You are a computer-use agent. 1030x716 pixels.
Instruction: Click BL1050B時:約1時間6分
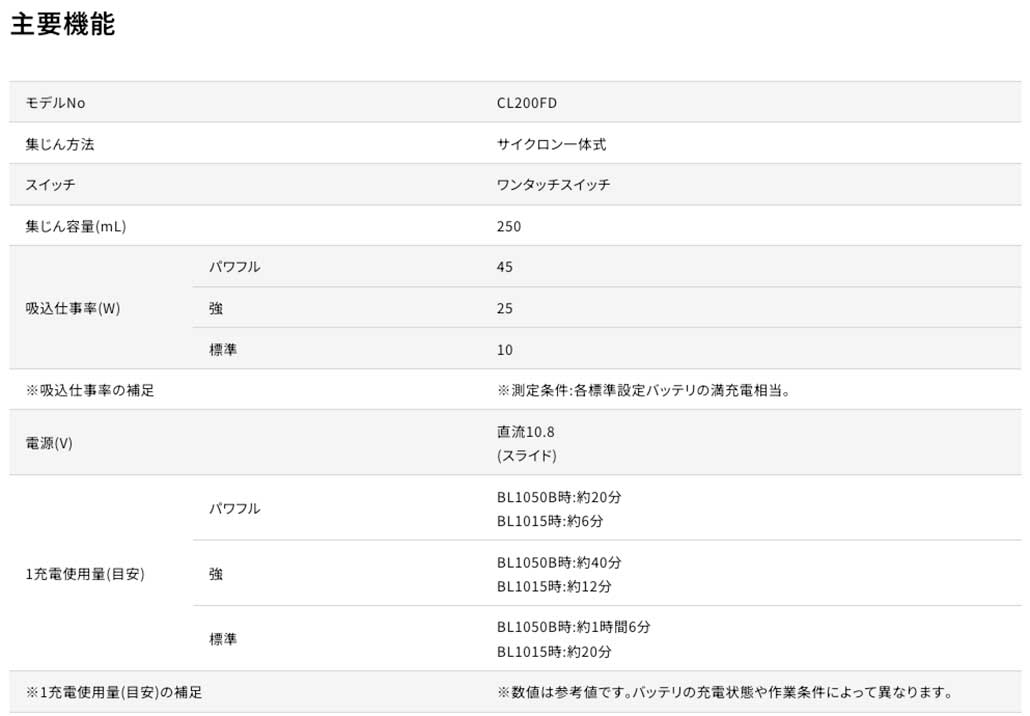(x=573, y=627)
